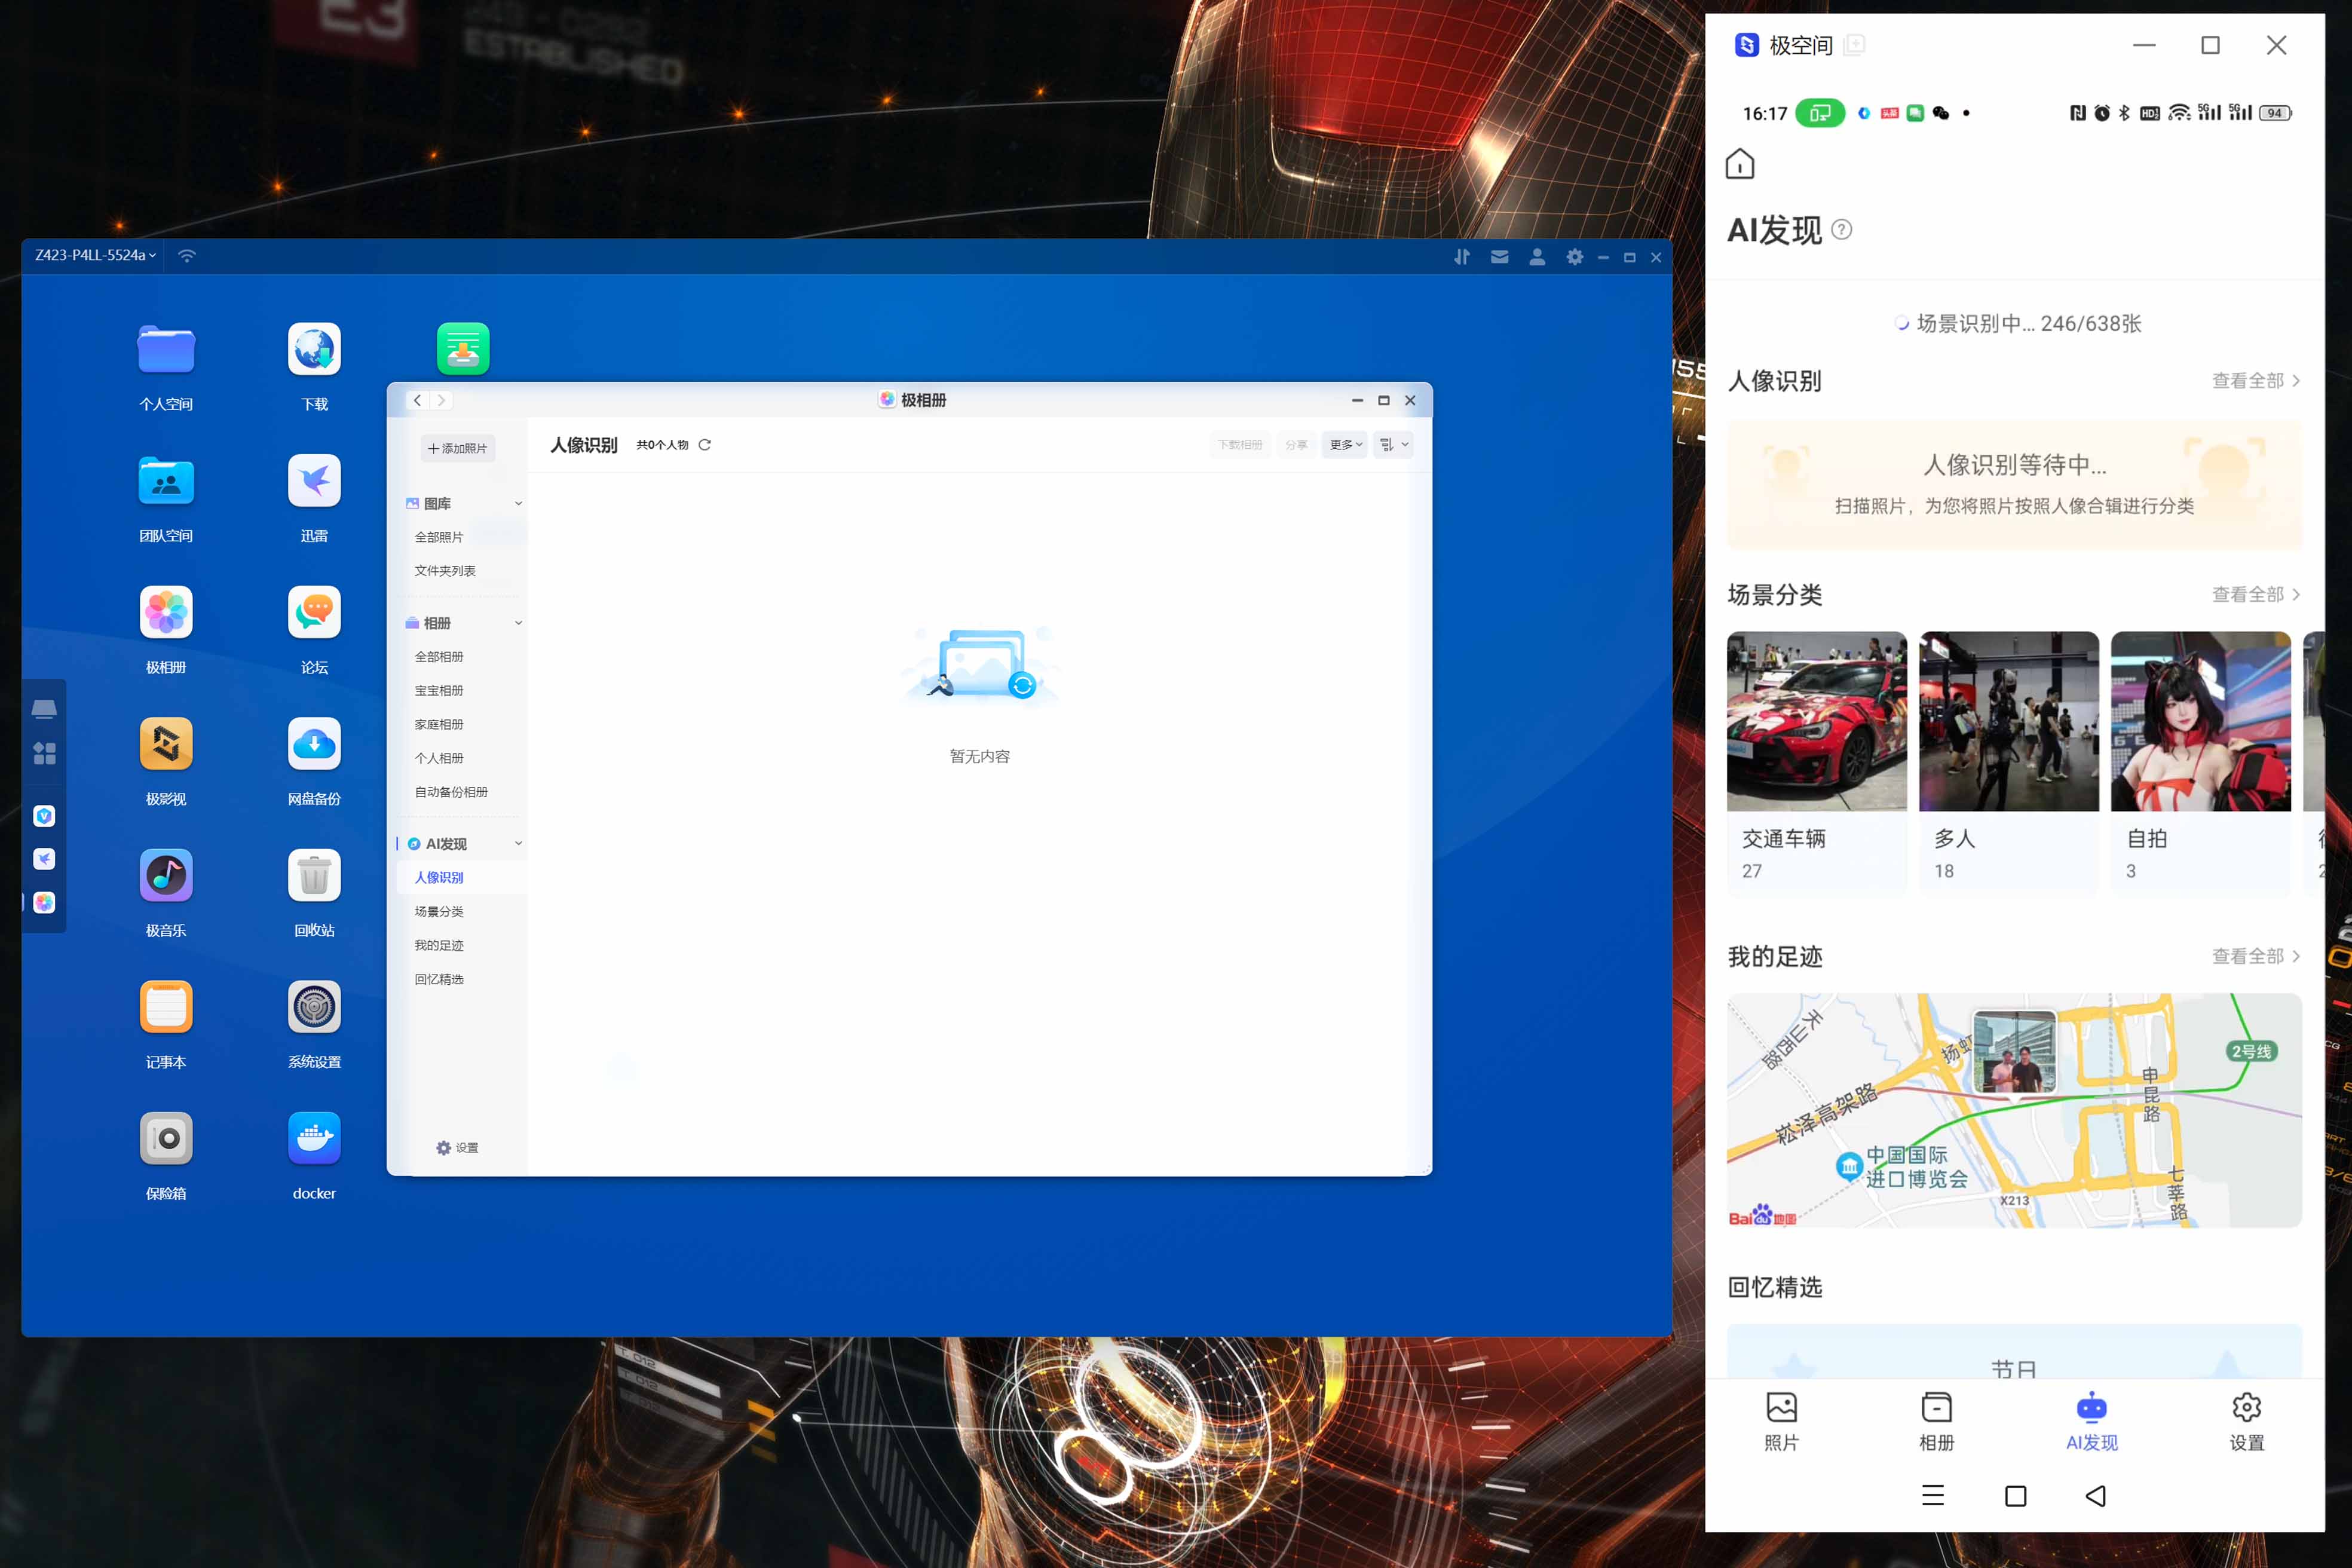This screenshot has height=1568, width=2352.
Task: Open the 保险箱 safe icon
Action: pyautogui.click(x=166, y=1138)
